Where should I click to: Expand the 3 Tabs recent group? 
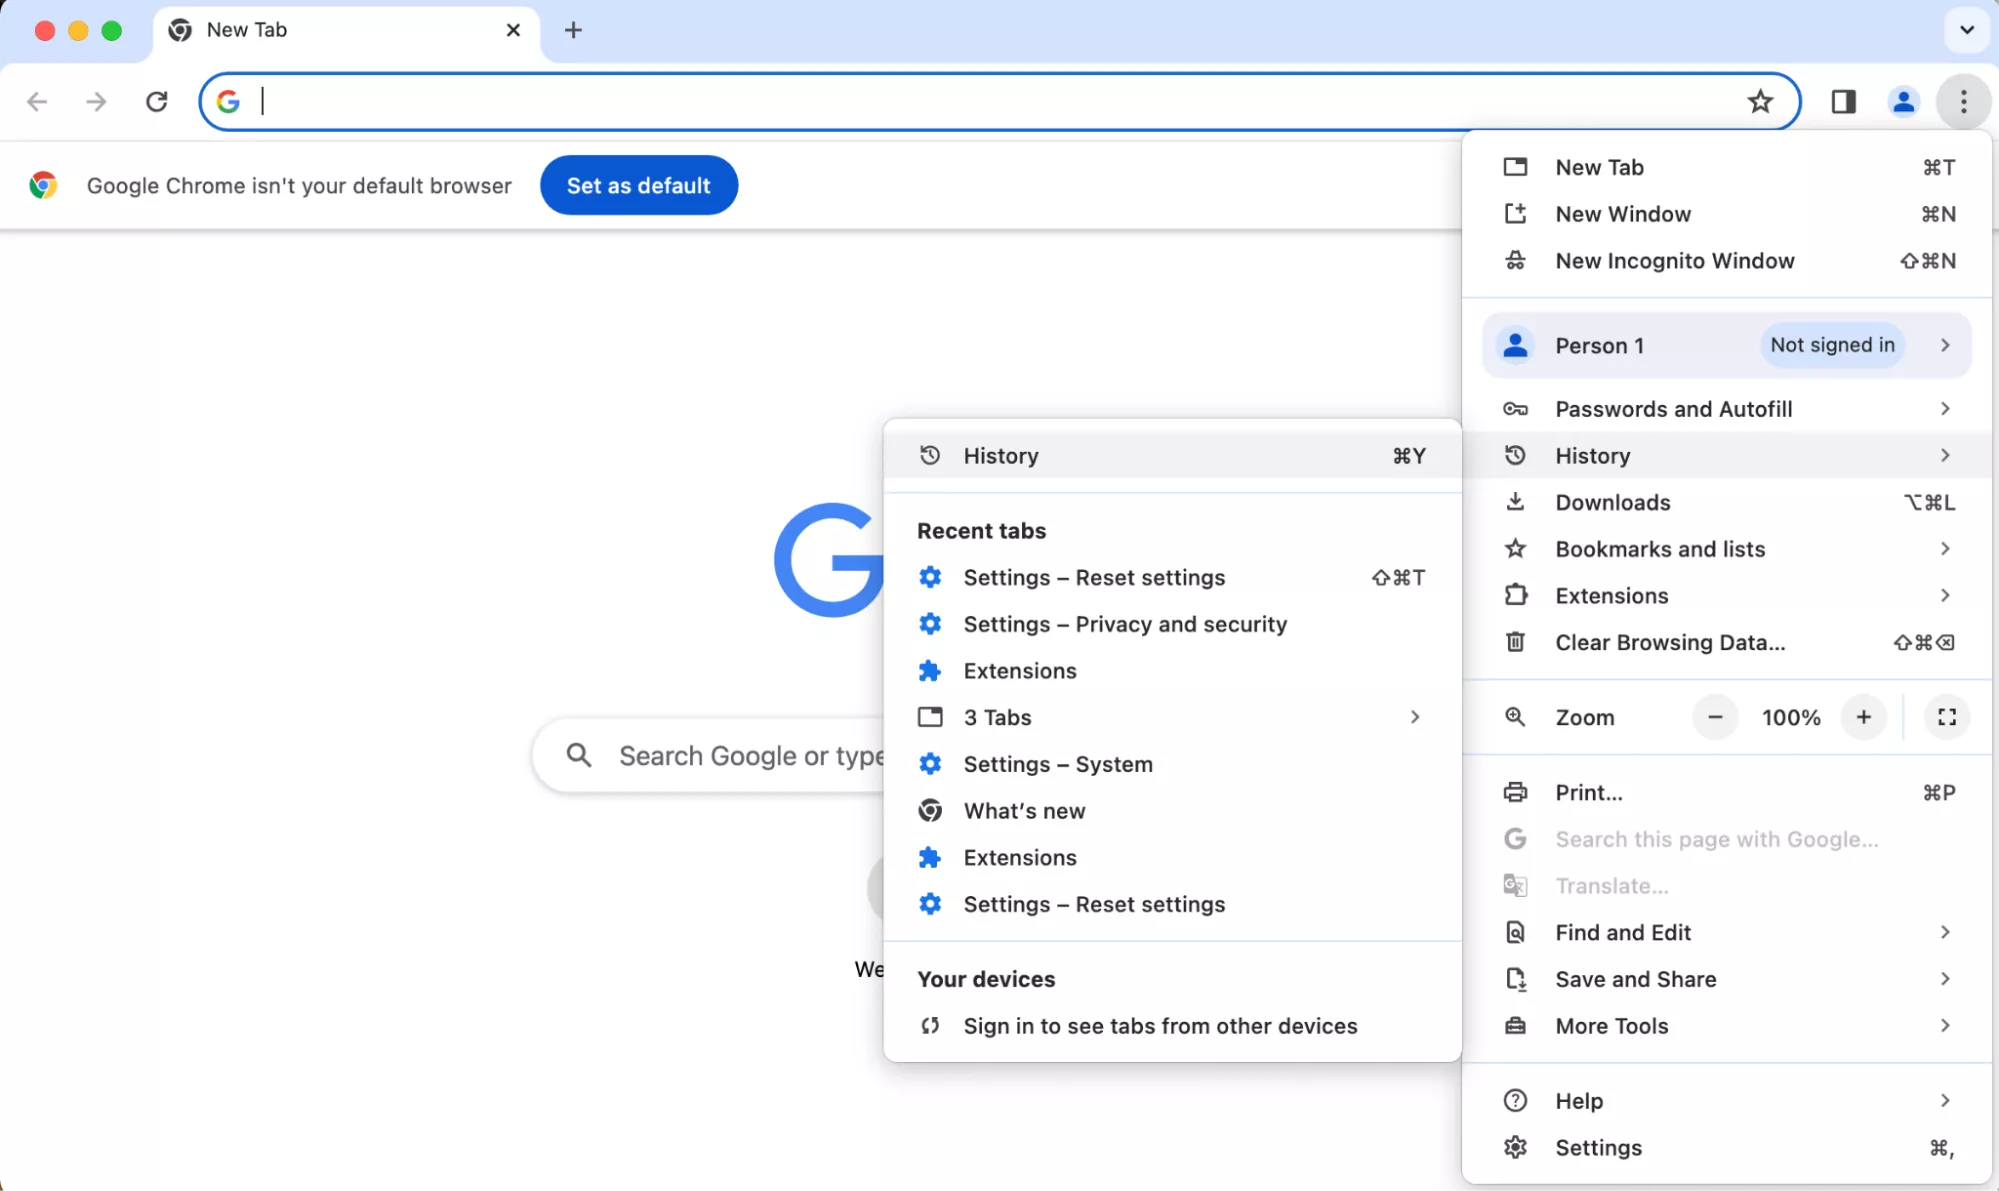click(1172, 717)
